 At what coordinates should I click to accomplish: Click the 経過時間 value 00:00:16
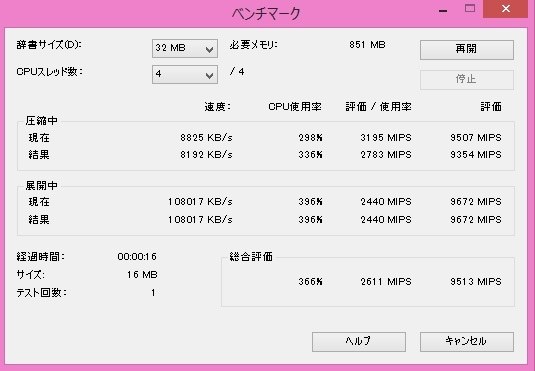tap(137, 256)
